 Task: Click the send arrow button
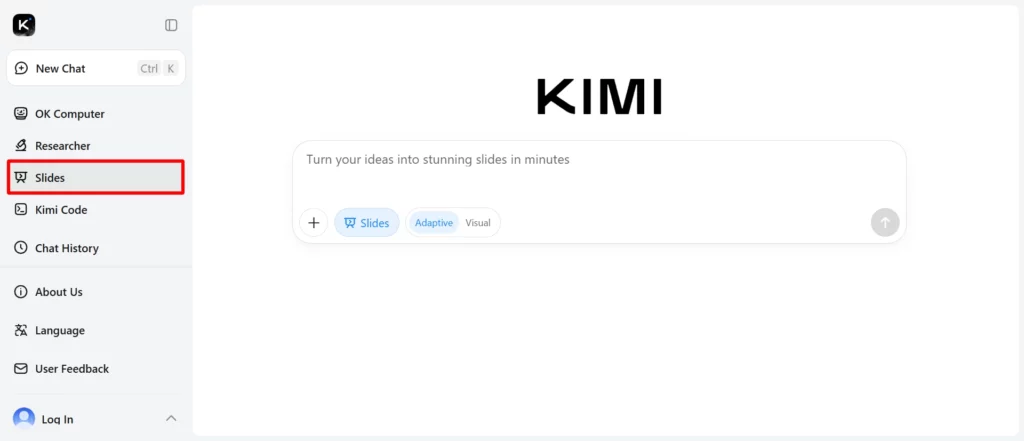[885, 223]
